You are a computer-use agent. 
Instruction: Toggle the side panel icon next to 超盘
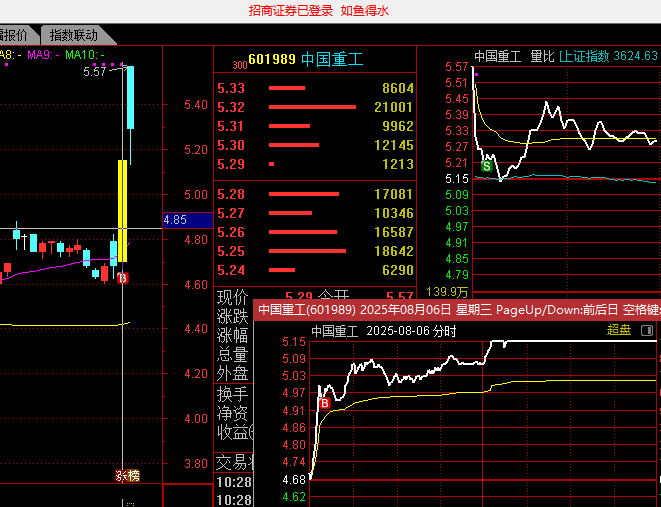[x=647, y=330]
